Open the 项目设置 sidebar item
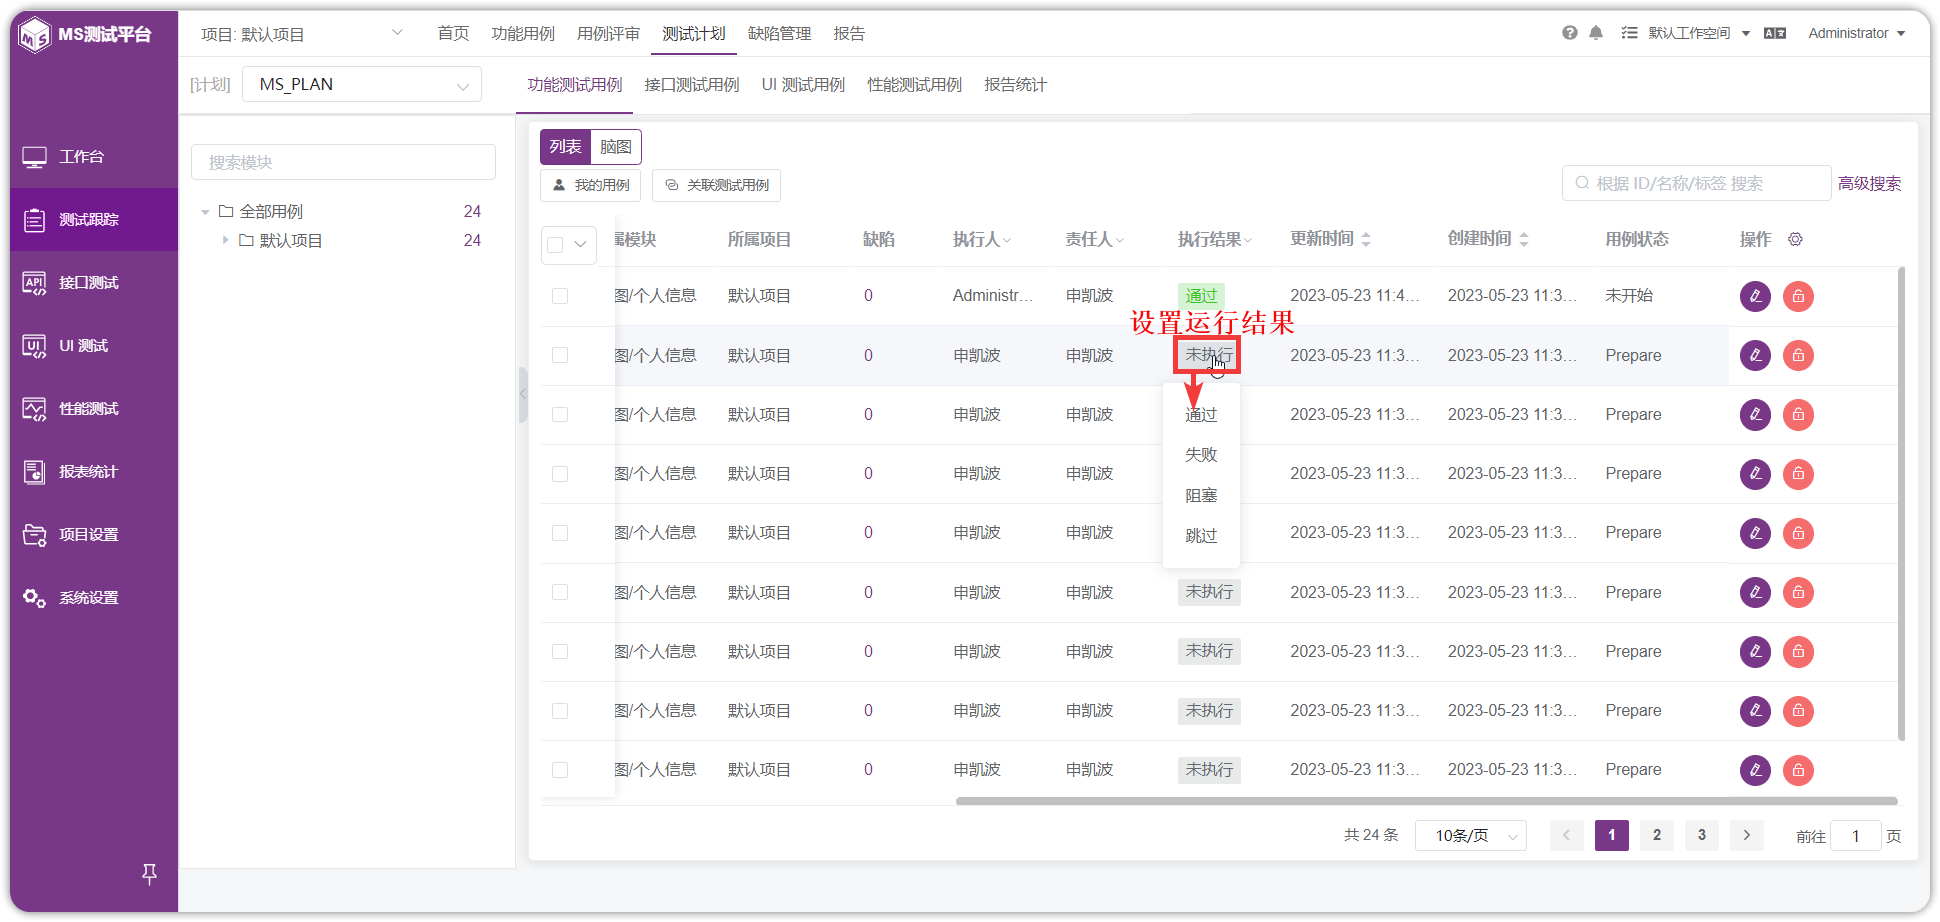The width and height of the screenshot is (1940, 922). click(x=94, y=535)
